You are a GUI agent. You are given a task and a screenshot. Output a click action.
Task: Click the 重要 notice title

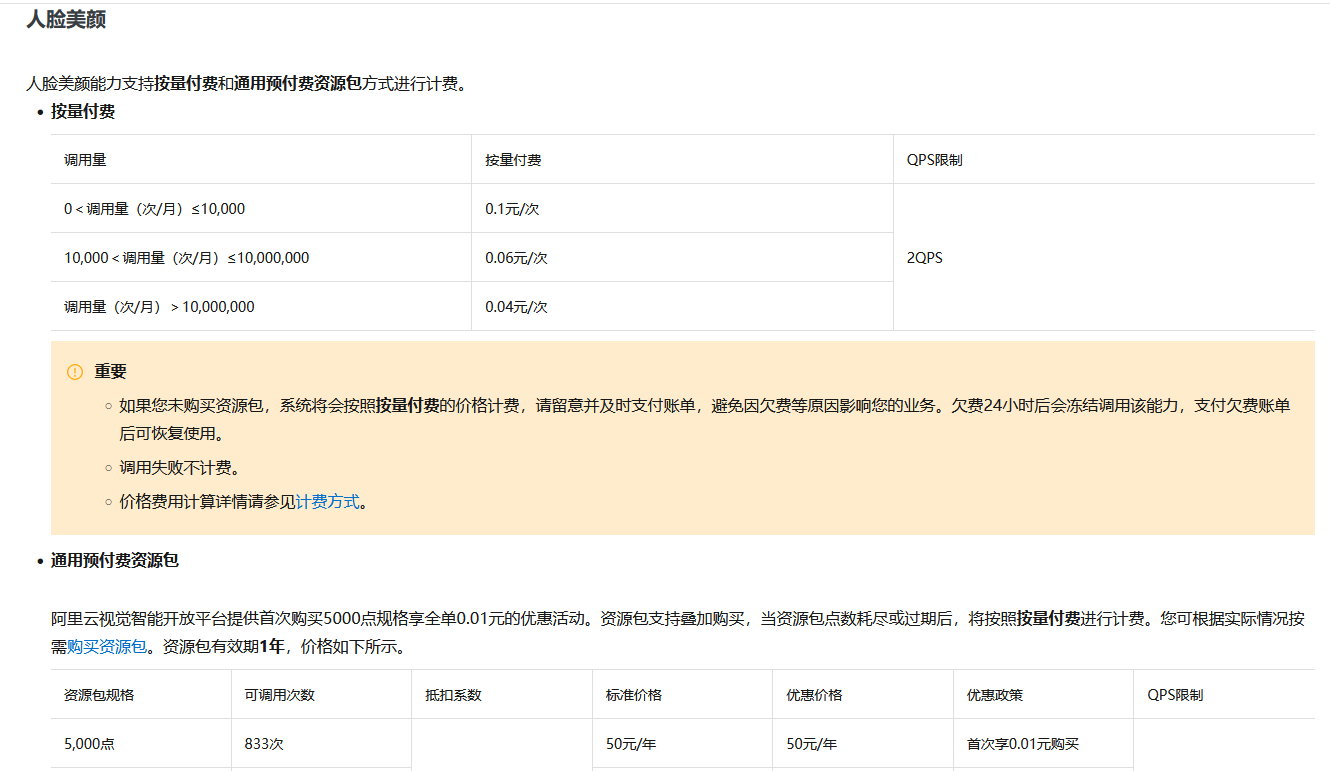(x=111, y=371)
